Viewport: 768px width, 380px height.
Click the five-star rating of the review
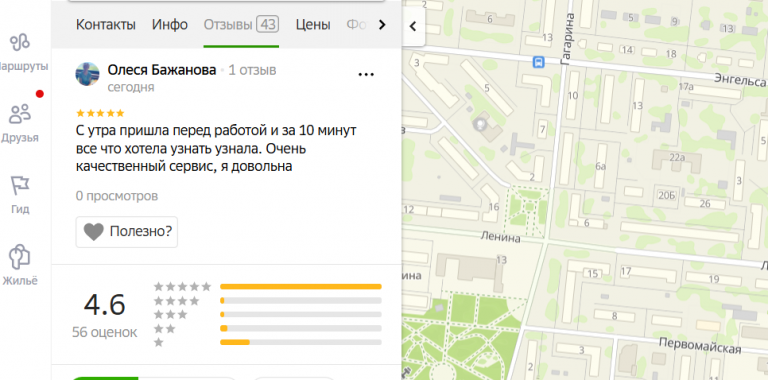tap(100, 113)
